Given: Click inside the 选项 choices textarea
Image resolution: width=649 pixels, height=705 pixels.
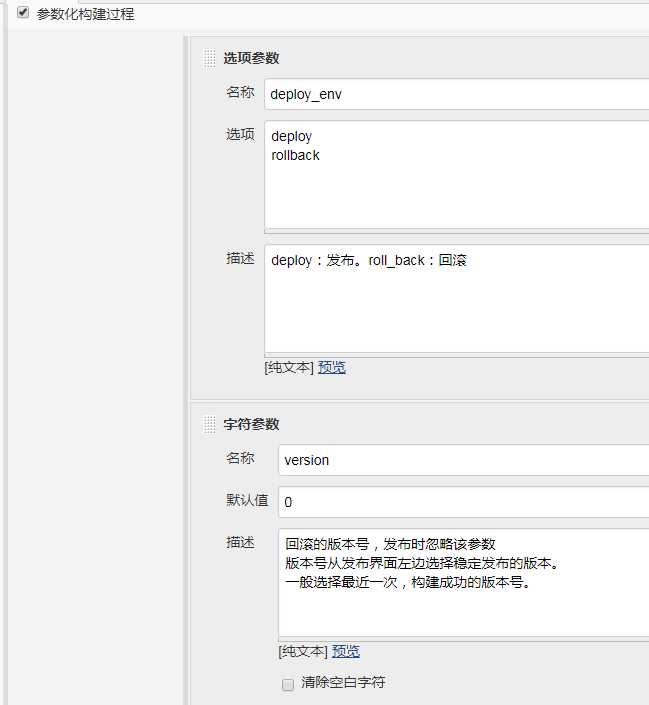Looking at the screenshot, I should coord(457,175).
